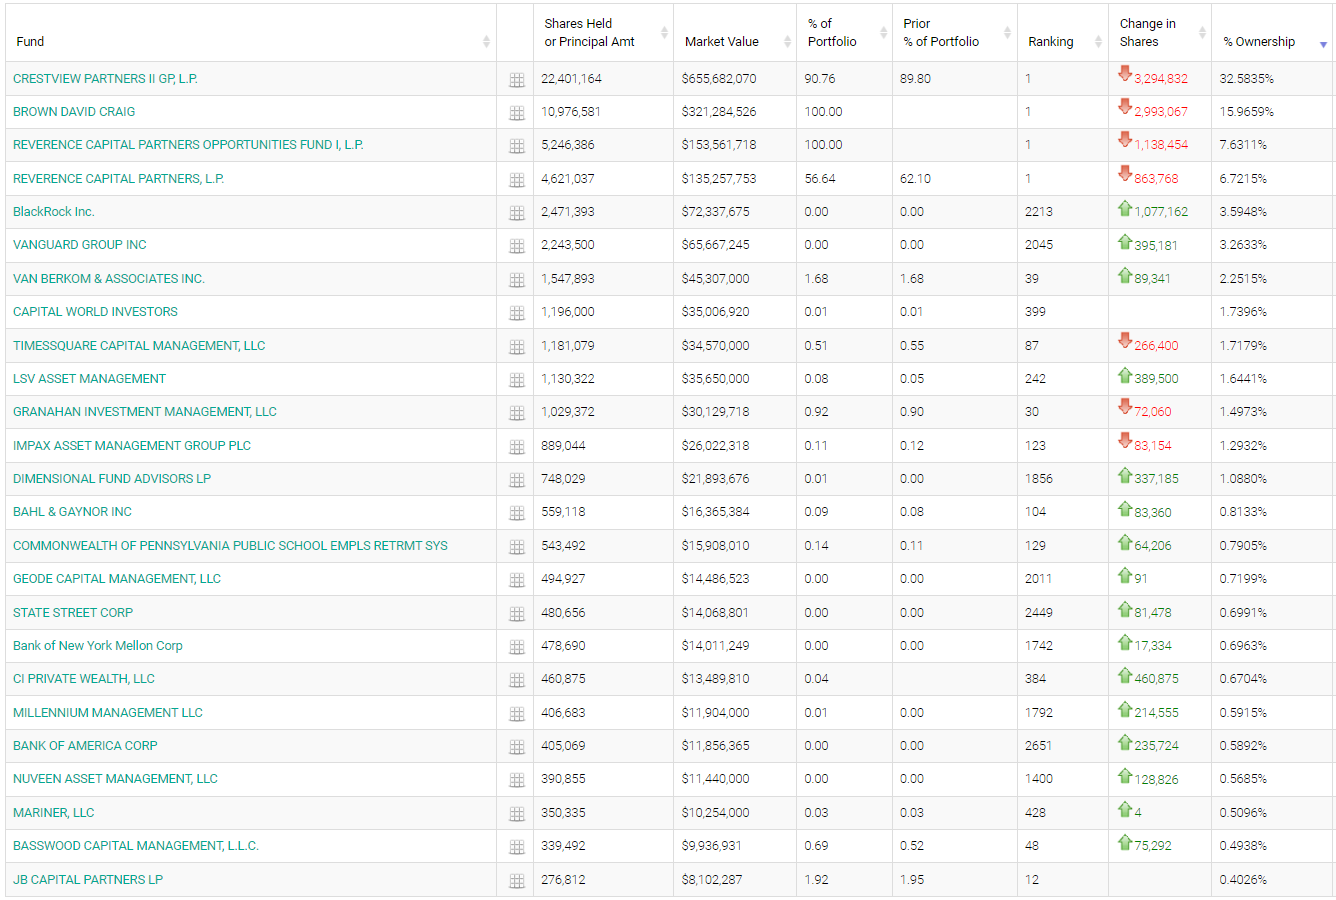
Task: Open STATE STREET CORP fund link
Action: (x=73, y=613)
